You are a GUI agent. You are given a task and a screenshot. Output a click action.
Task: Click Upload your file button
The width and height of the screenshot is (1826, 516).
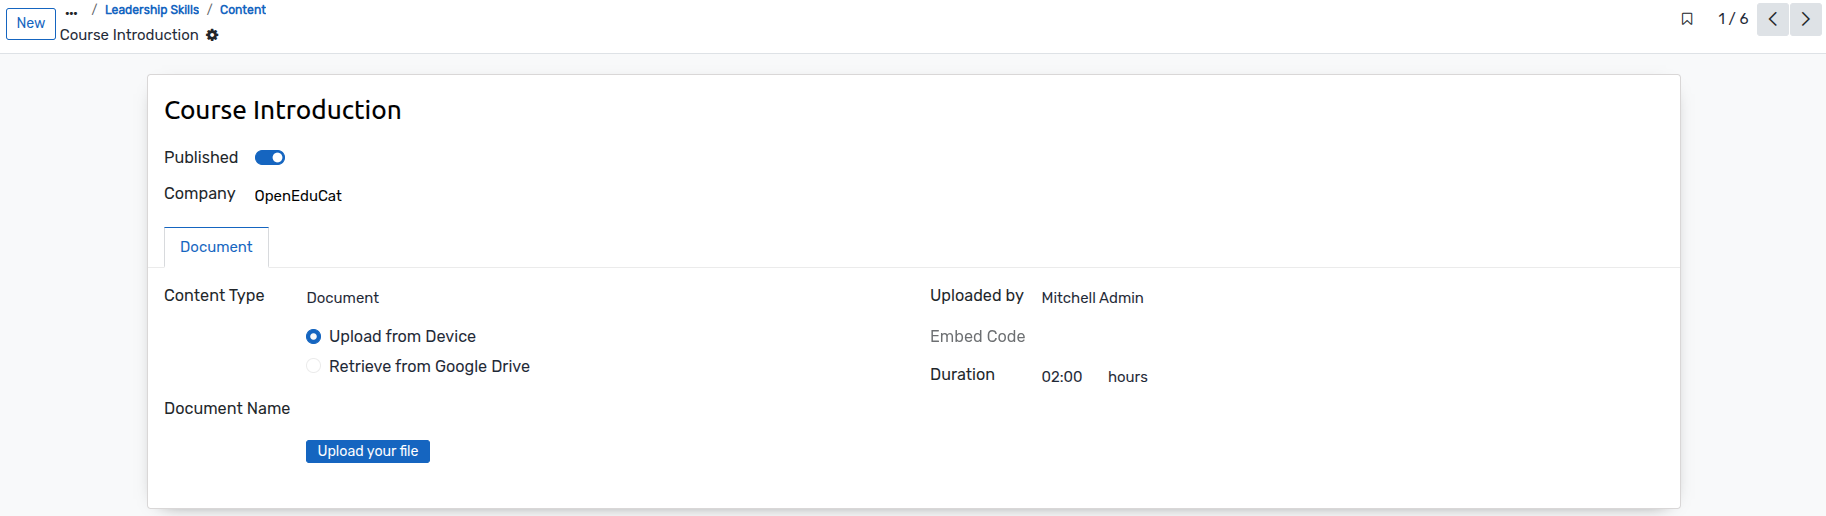tap(368, 451)
